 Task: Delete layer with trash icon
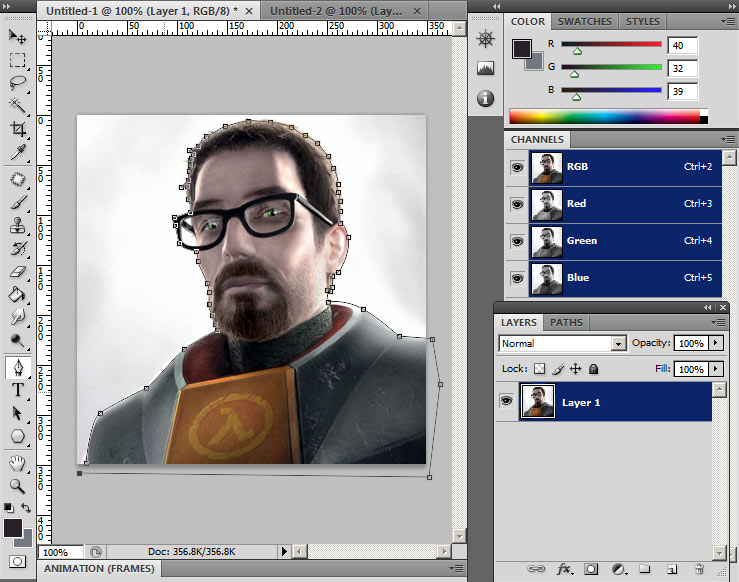click(699, 569)
